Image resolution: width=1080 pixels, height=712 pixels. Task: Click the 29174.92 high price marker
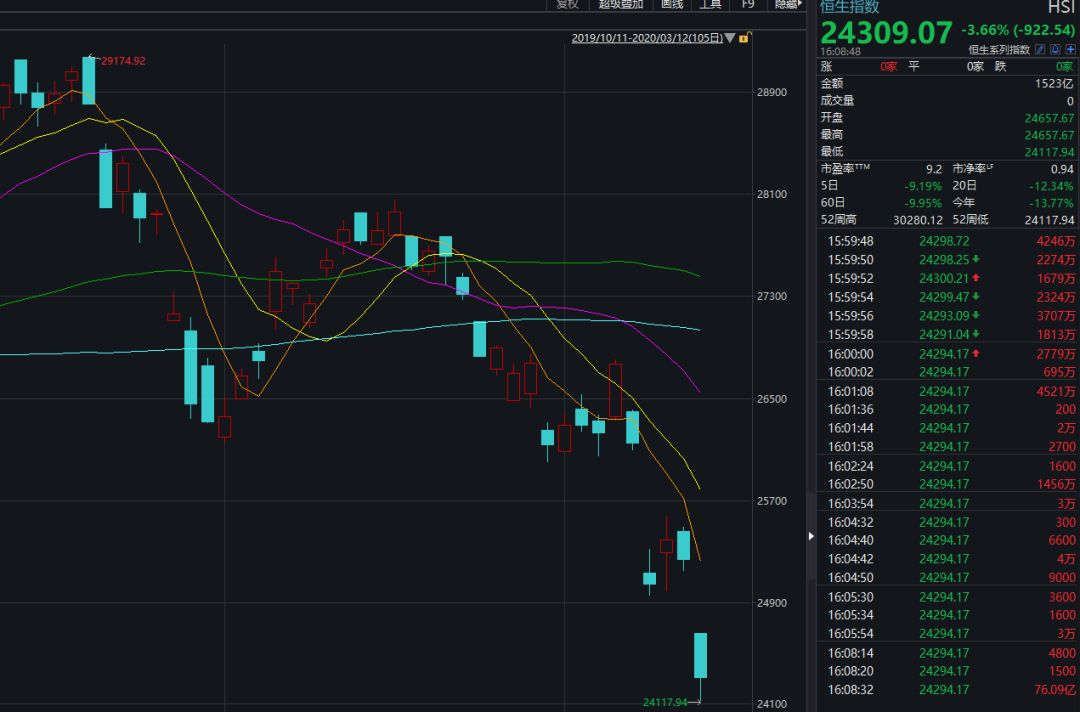(123, 61)
